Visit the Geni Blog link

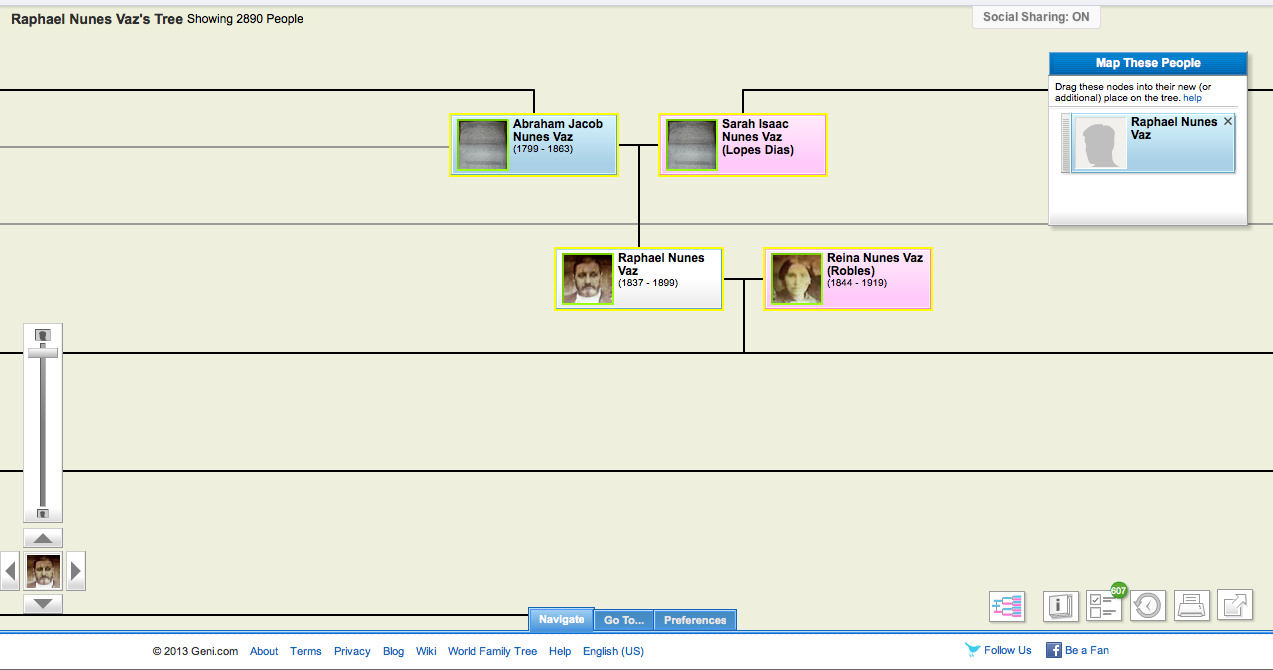(x=393, y=651)
